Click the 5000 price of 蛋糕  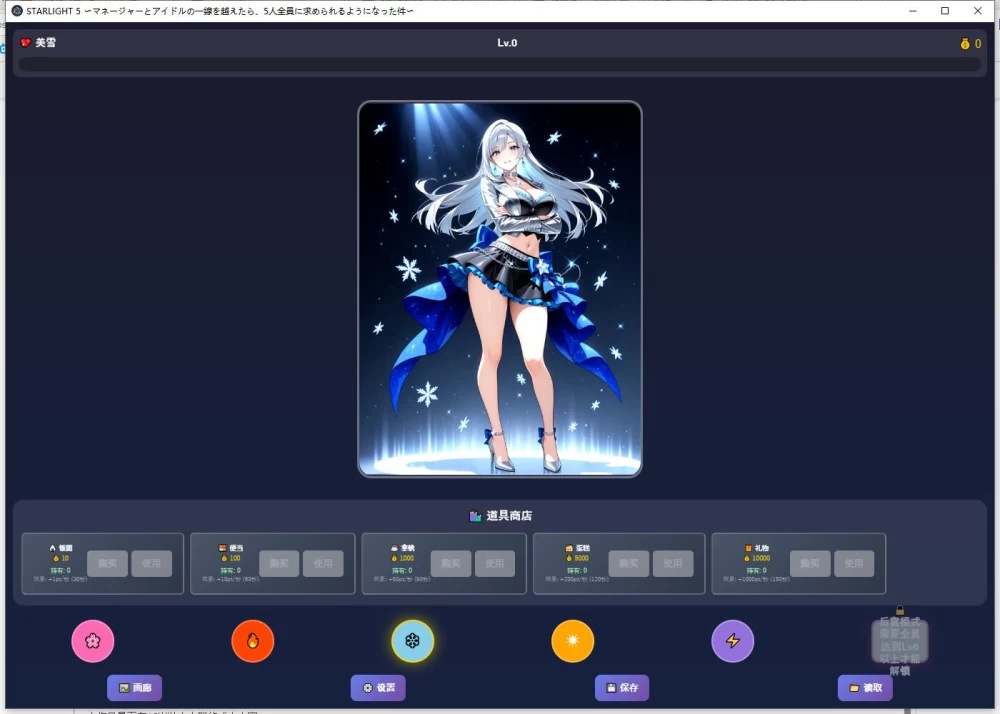coord(582,558)
